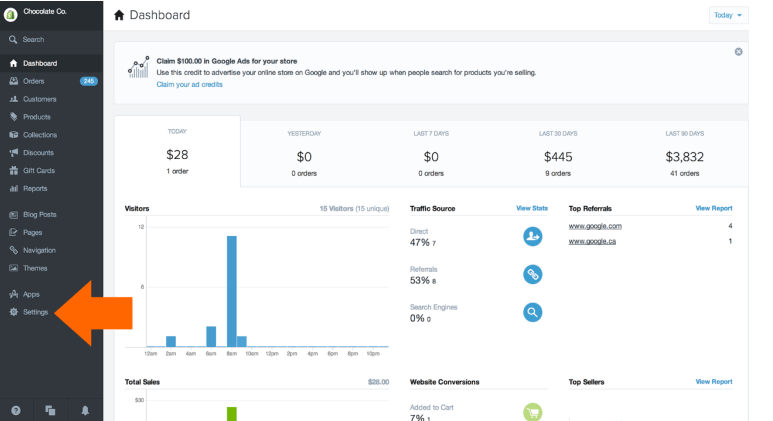The width and height of the screenshot is (773, 421).
Task: Click the tallest 8am visitors bar
Action: 232,291
